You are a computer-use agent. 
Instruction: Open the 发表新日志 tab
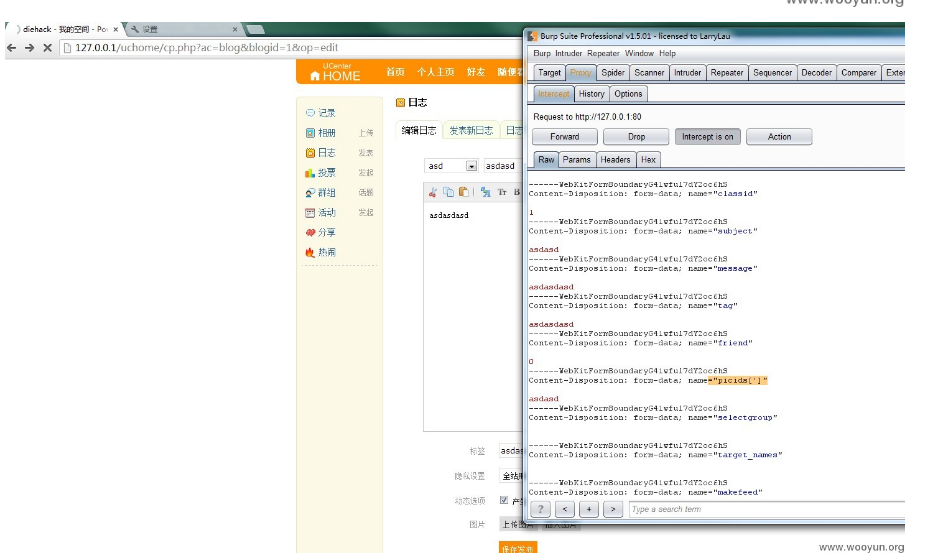tap(471, 130)
